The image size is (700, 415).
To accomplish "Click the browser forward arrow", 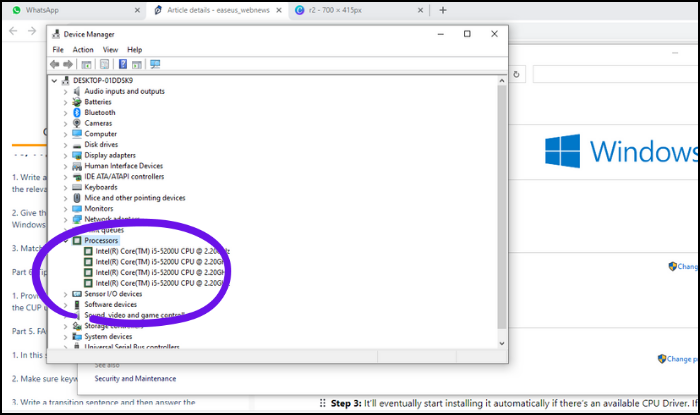I will [32, 30].
